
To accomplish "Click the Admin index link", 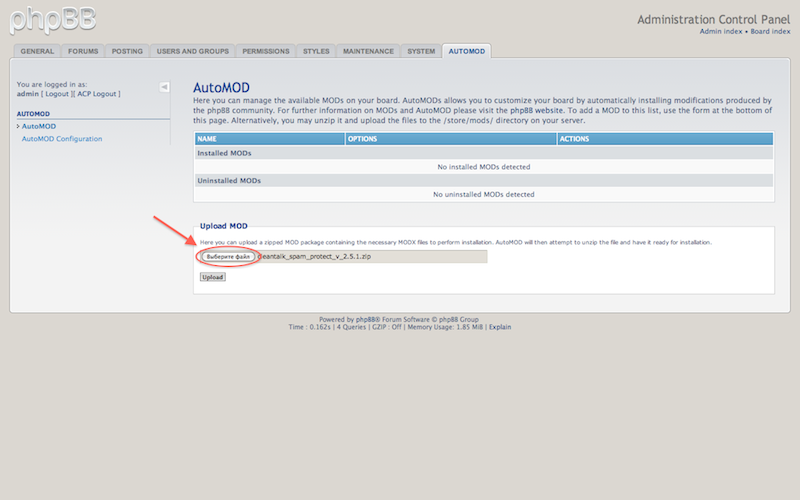I will [720, 32].
